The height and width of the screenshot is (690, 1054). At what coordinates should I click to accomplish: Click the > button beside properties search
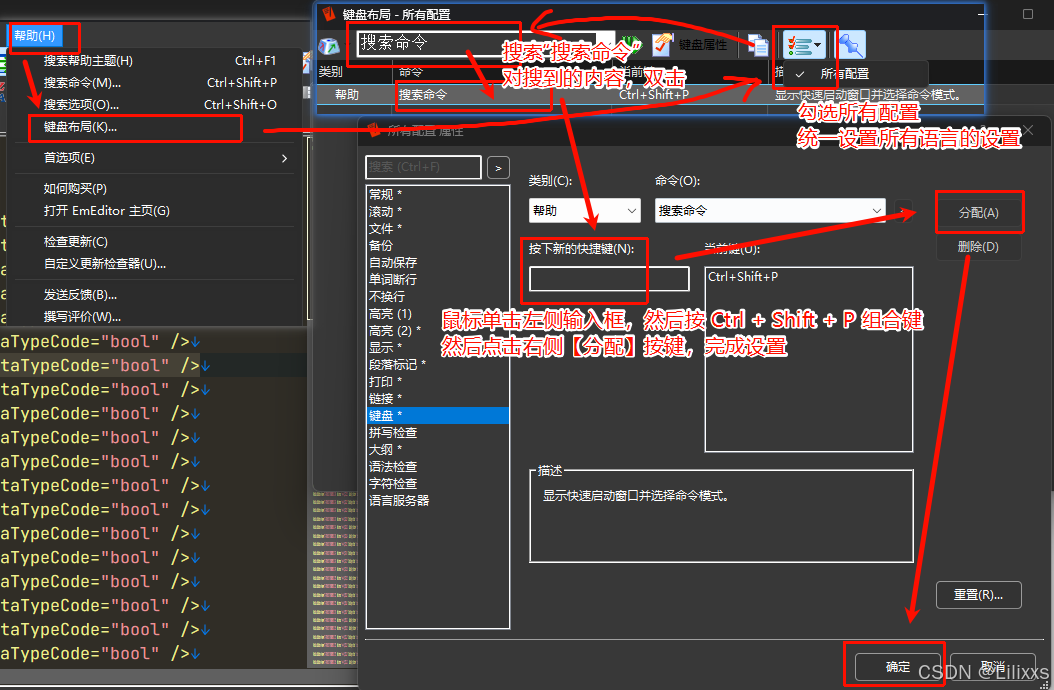pos(498,167)
